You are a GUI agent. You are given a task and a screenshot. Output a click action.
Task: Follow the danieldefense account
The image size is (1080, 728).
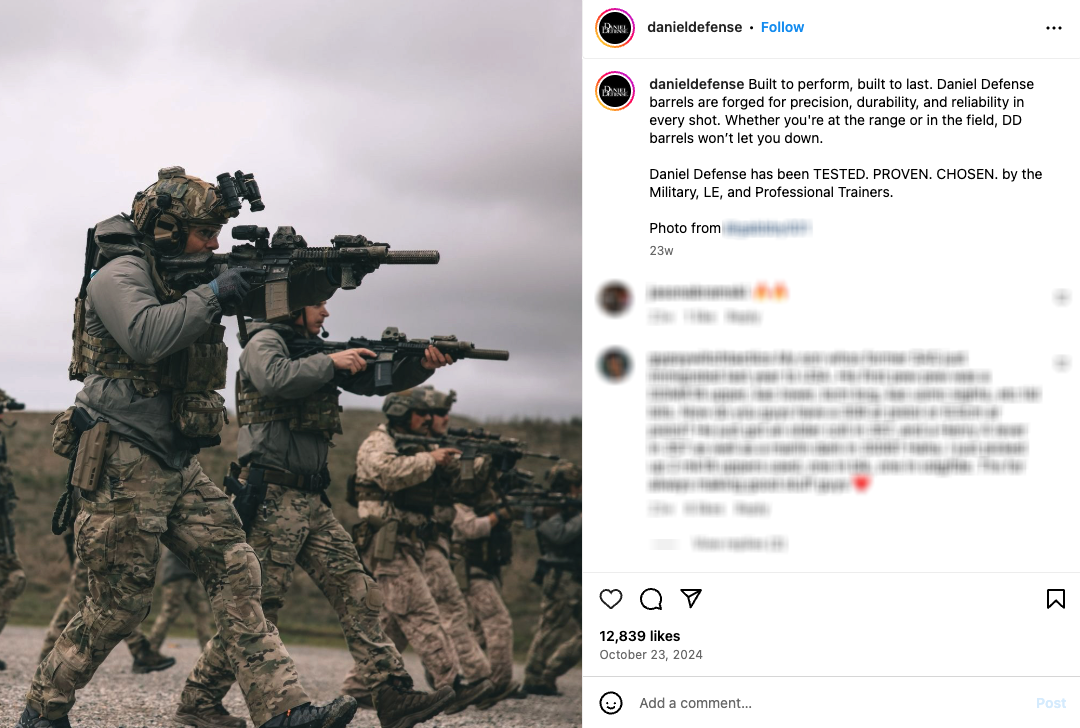point(782,27)
